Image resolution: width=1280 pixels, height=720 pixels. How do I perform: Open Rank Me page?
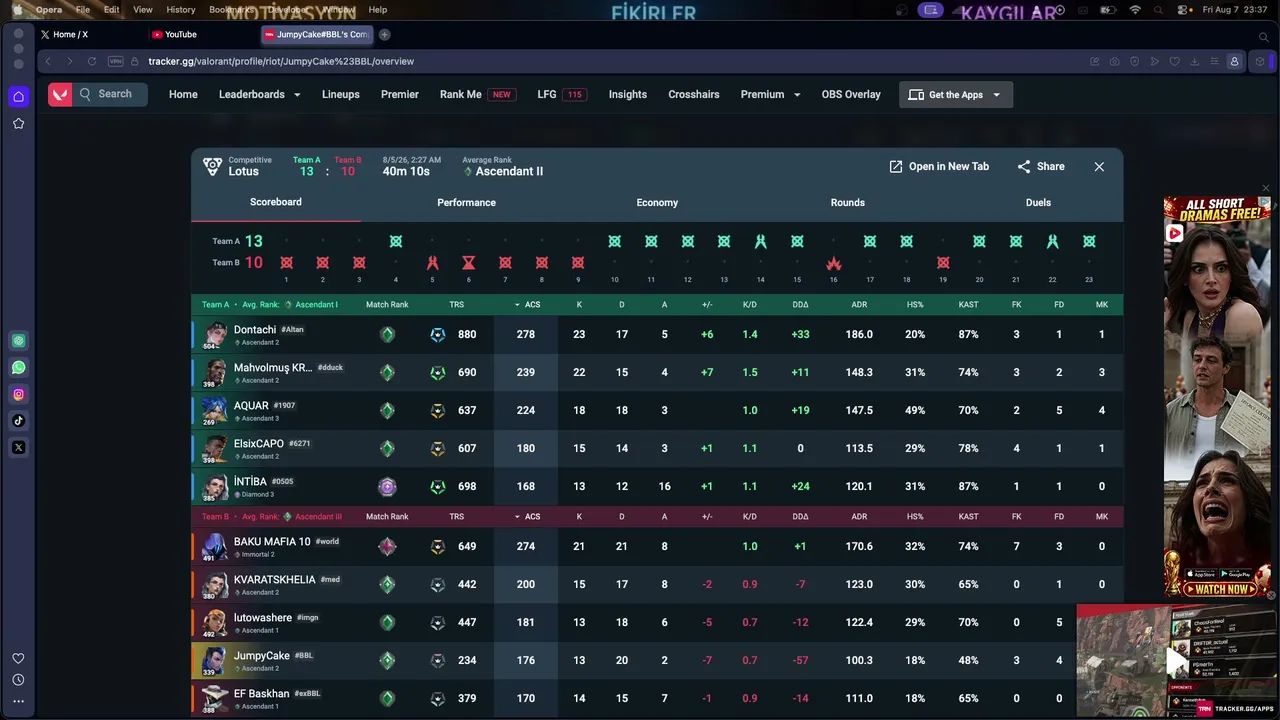(477, 94)
